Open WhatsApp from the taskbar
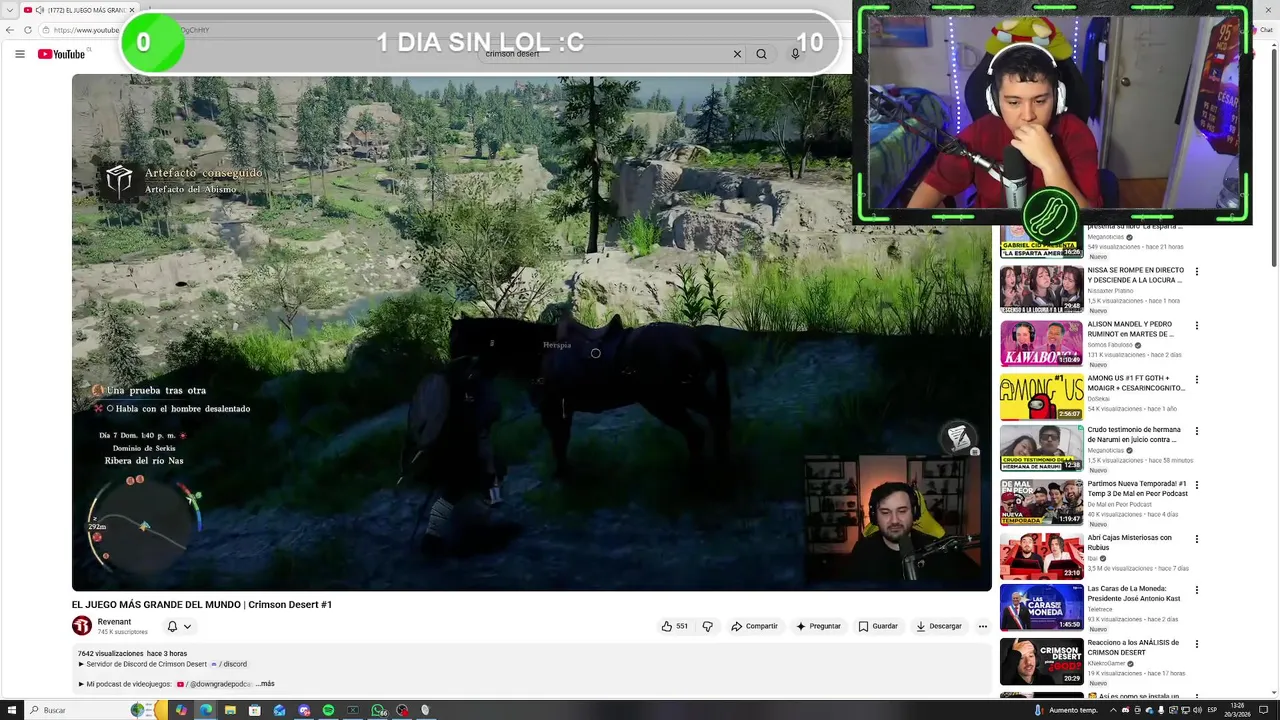This screenshot has width=1280, height=720. pyautogui.click(x=378, y=710)
